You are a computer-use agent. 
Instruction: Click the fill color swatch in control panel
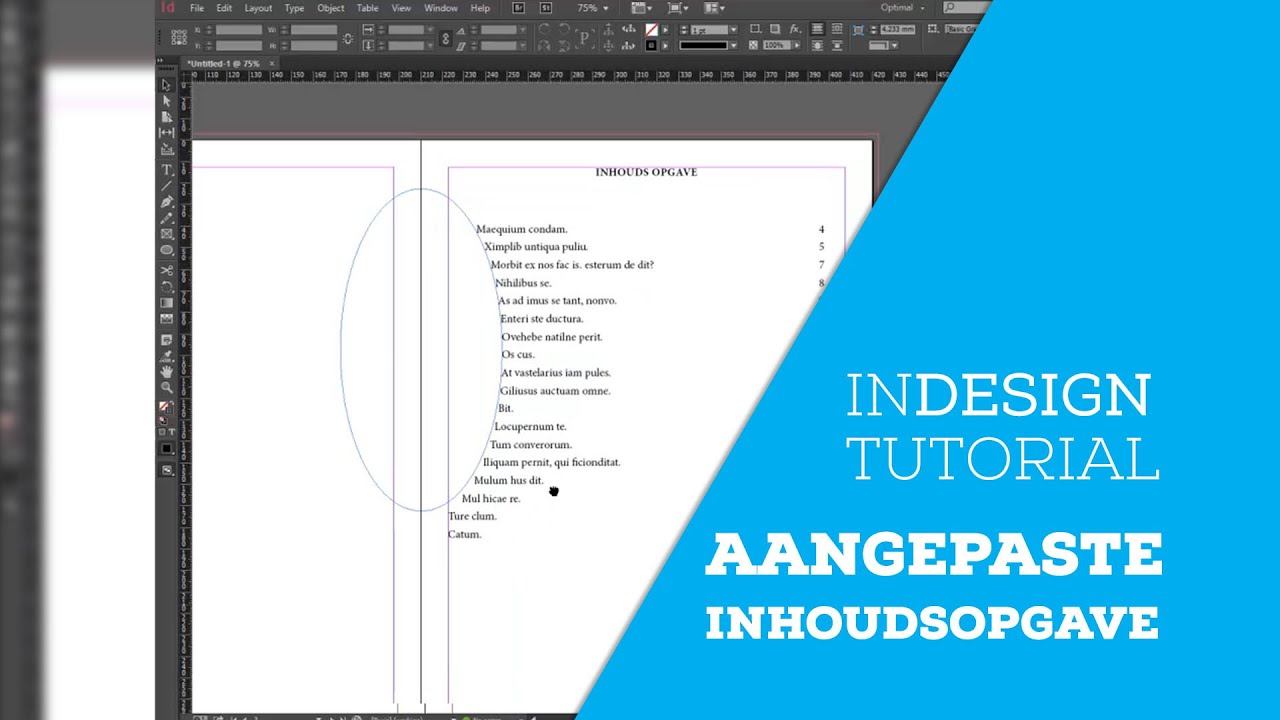pyautogui.click(x=652, y=30)
